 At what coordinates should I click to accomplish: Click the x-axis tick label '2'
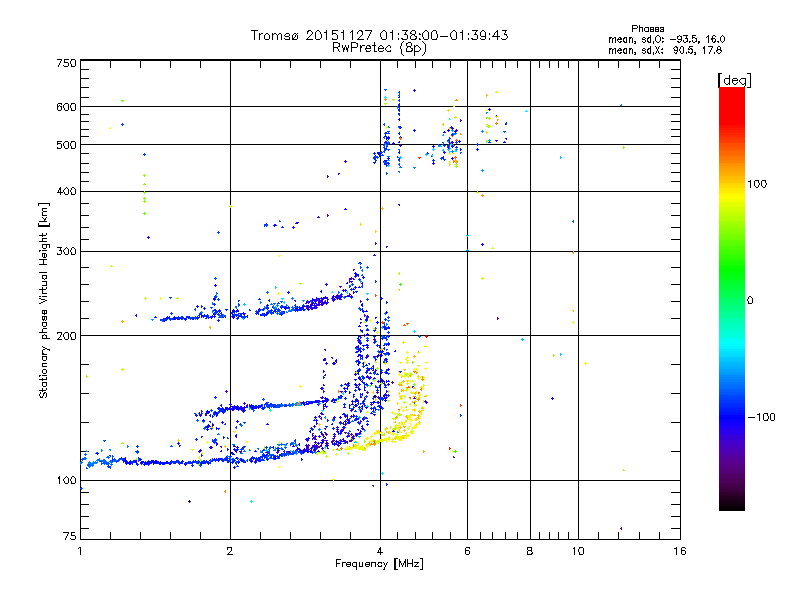230,551
